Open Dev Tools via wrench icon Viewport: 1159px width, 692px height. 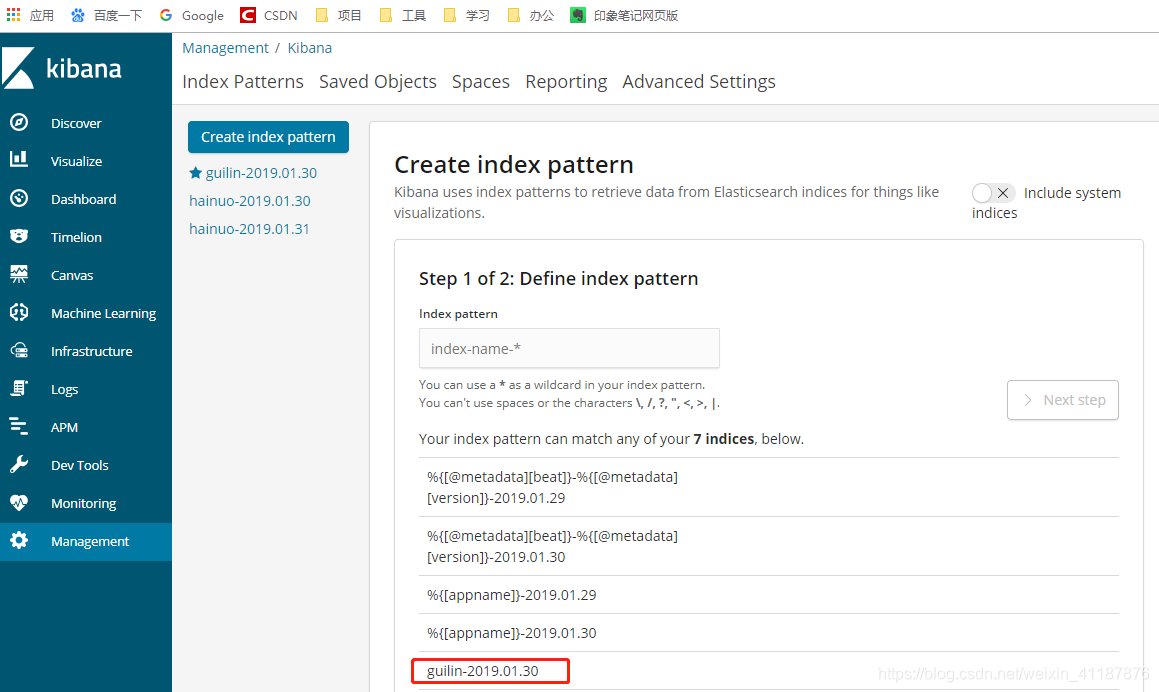click(x=19, y=464)
